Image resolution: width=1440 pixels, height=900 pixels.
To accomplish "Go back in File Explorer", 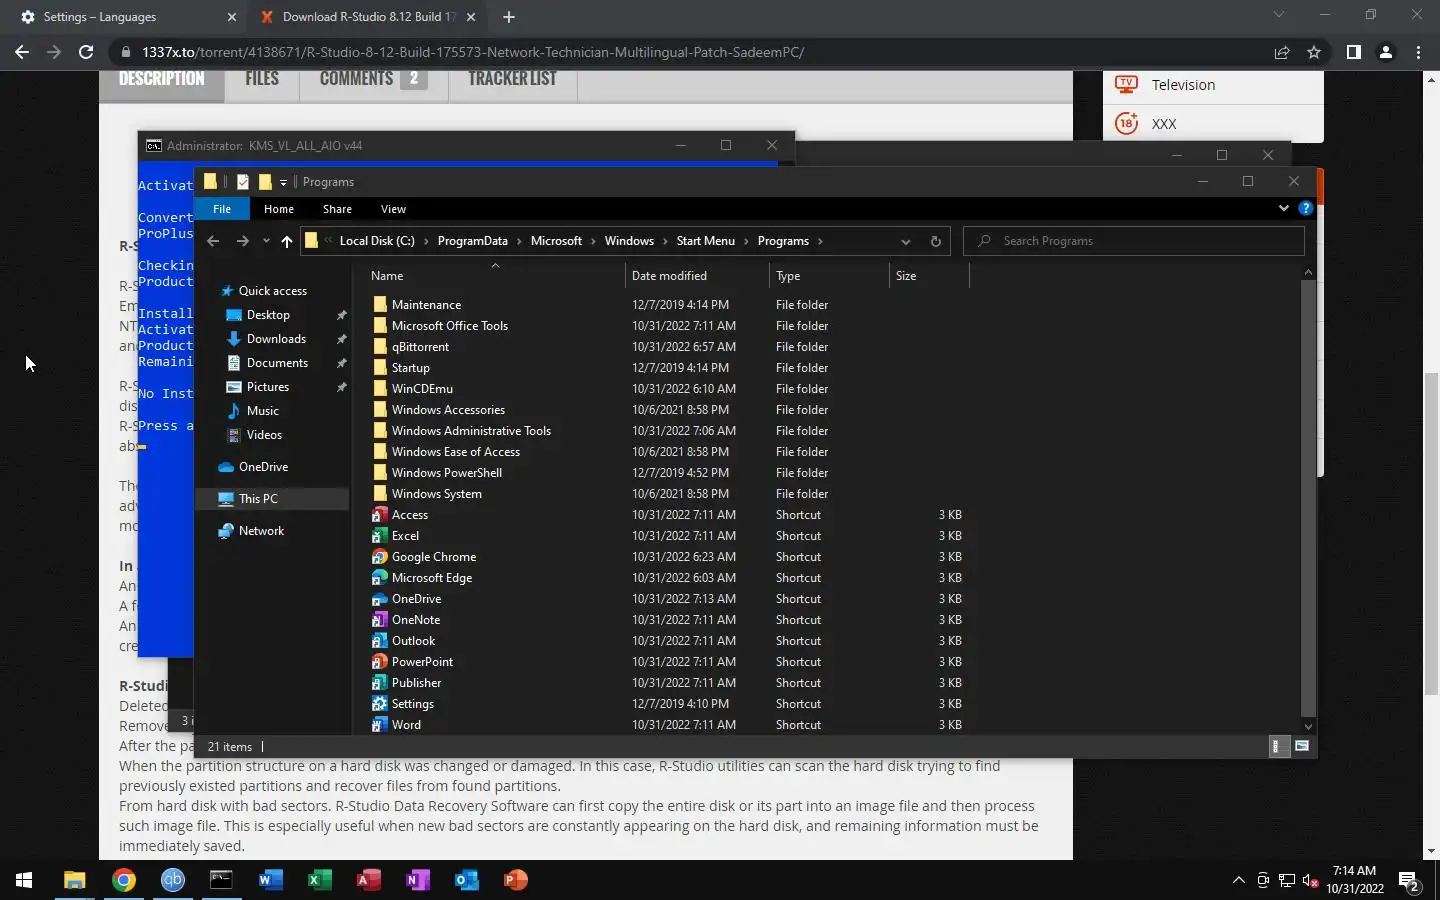I will tap(213, 241).
